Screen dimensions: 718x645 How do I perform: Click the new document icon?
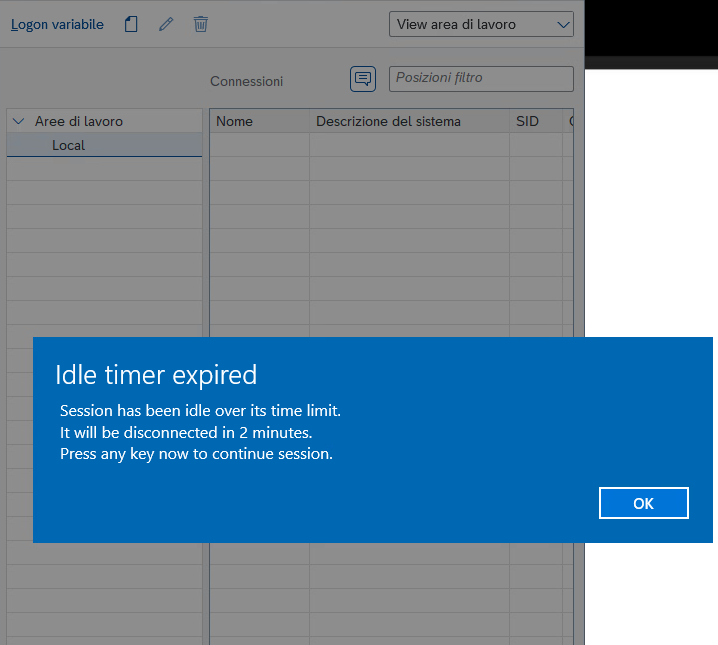(x=131, y=24)
